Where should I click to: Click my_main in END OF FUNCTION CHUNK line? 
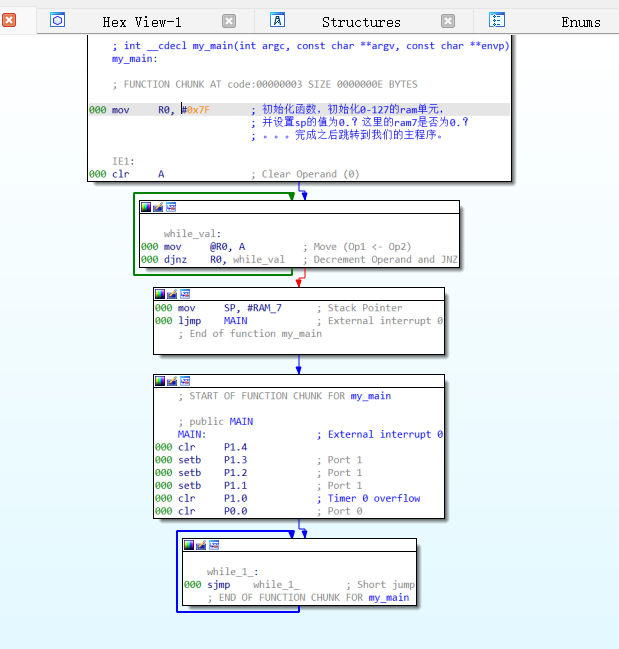(x=389, y=598)
